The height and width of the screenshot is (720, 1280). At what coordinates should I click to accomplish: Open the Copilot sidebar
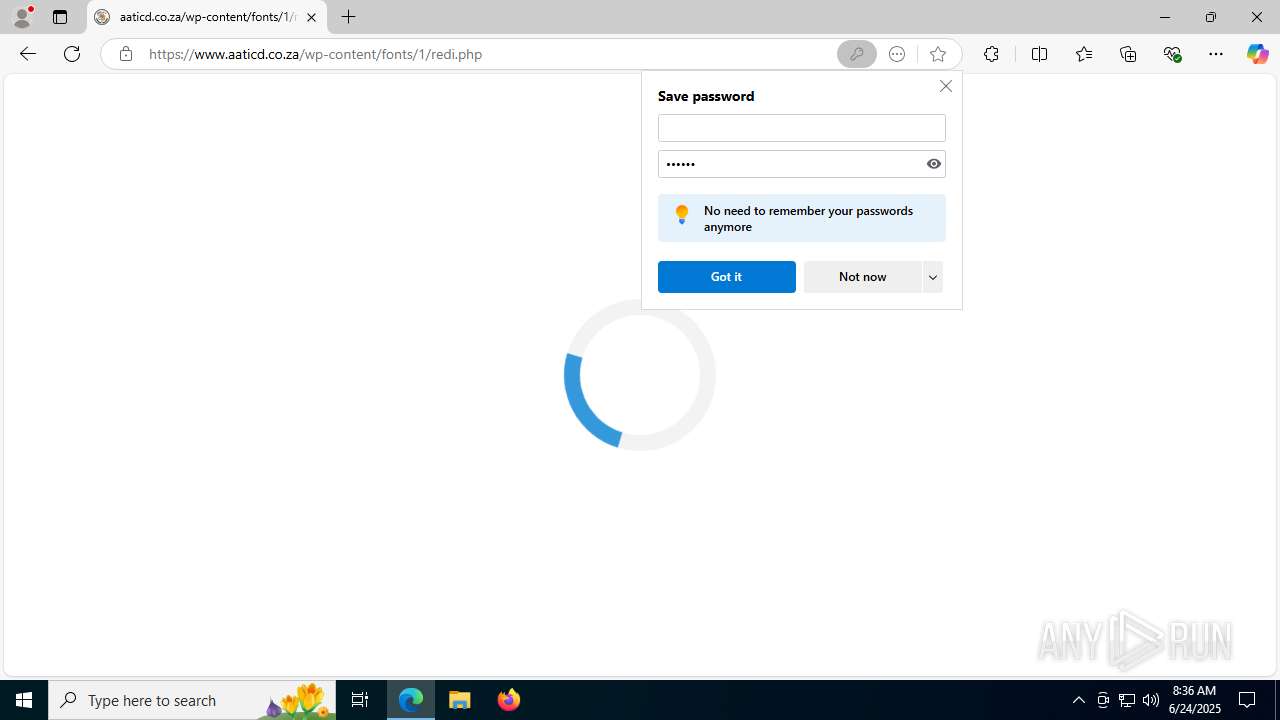1257,54
